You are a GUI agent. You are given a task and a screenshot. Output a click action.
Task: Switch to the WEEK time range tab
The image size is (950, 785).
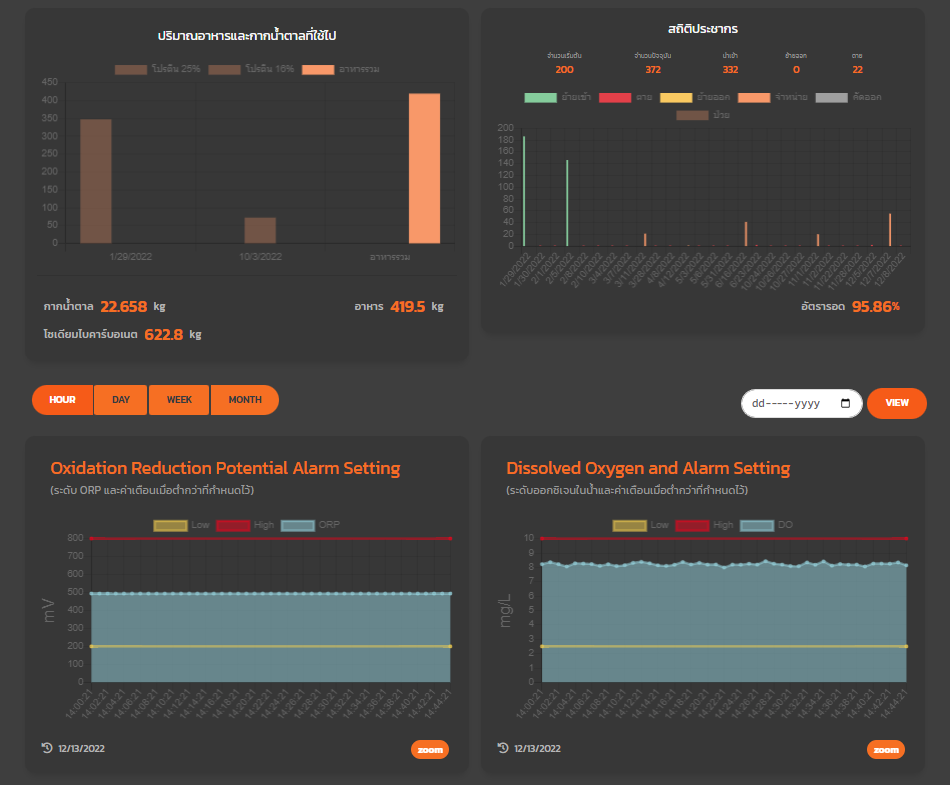[180, 400]
